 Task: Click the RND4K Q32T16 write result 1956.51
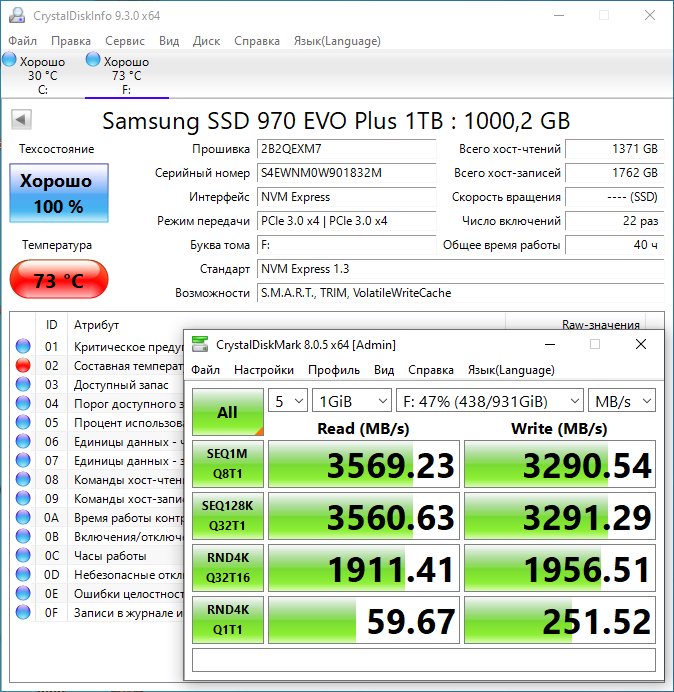coord(560,568)
